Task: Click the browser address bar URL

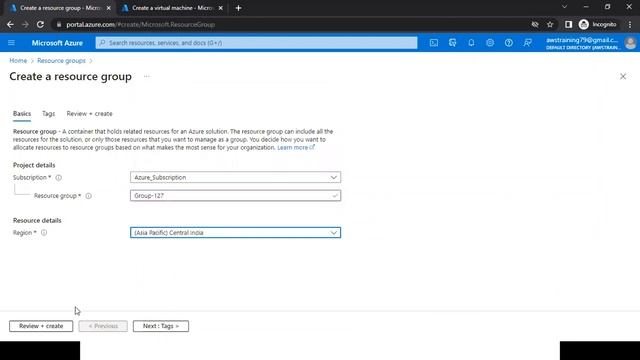Action: click(140, 24)
